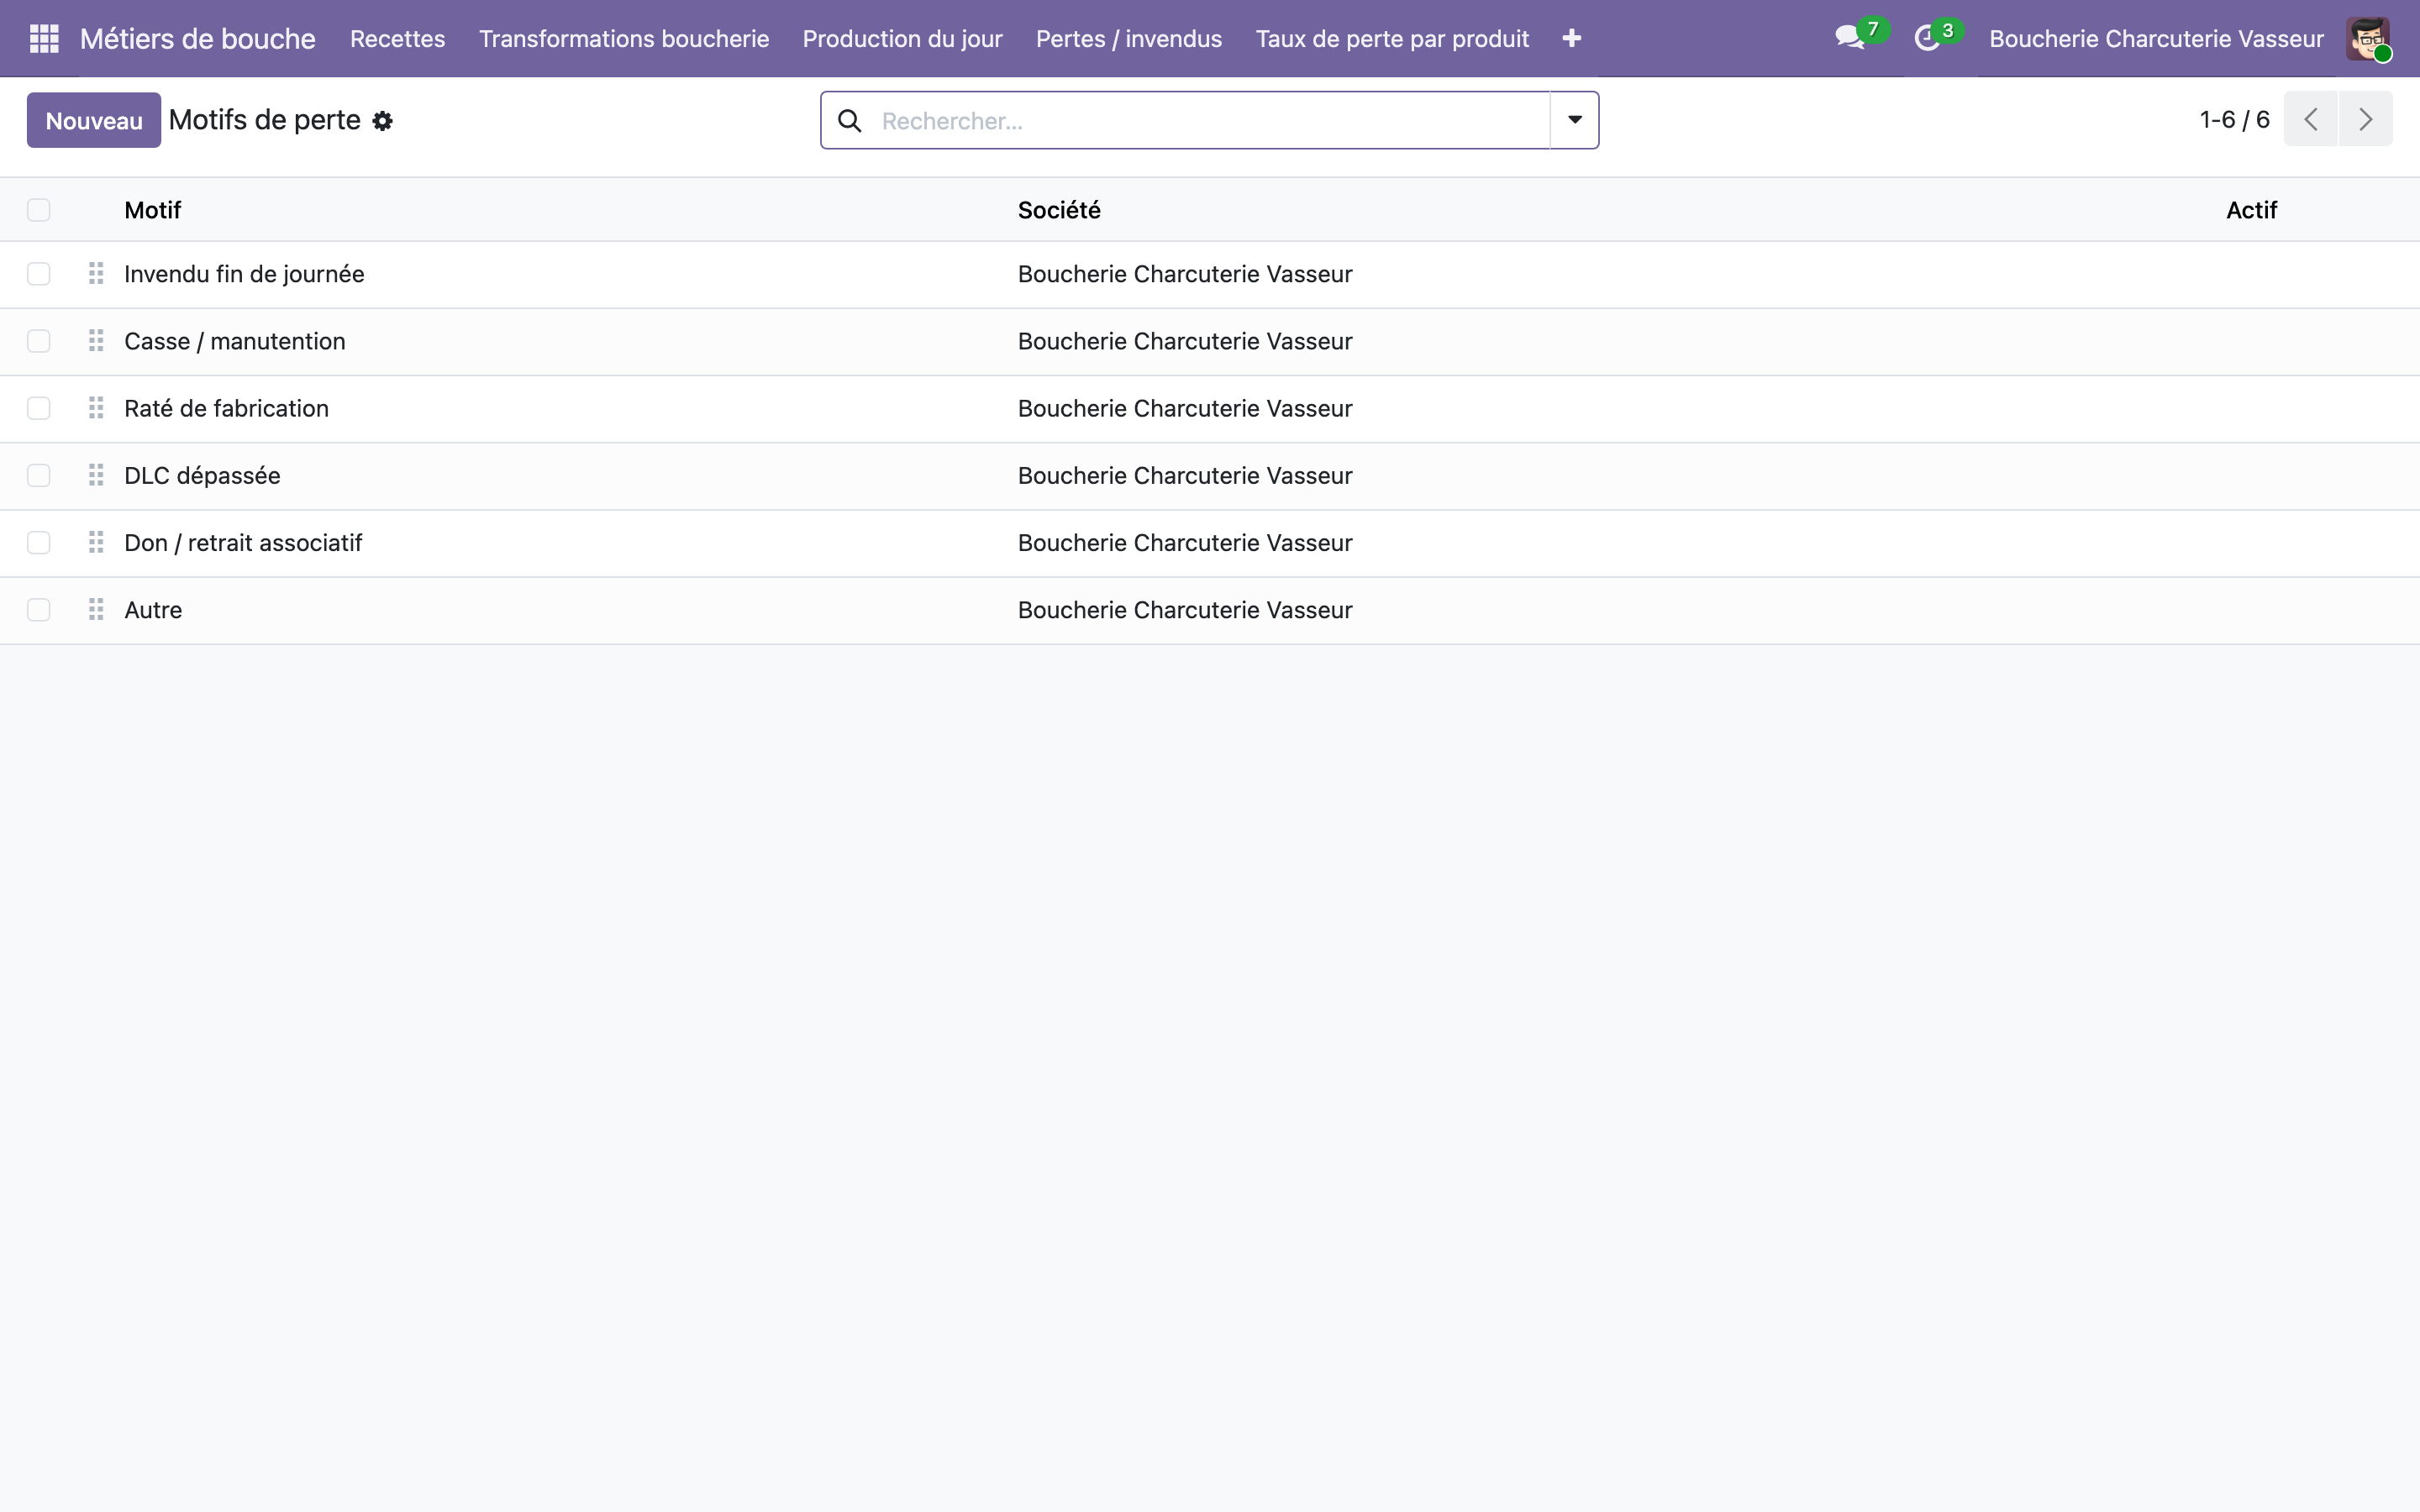This screenshot has height=1512, width=2420.
Task: Click the search magnifier icon
Action: 849,121
